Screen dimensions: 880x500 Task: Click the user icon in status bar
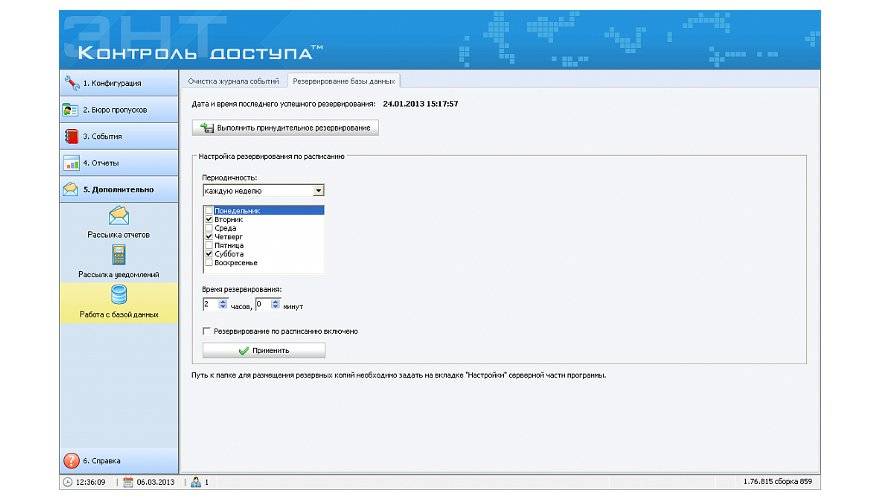(195, 482)
